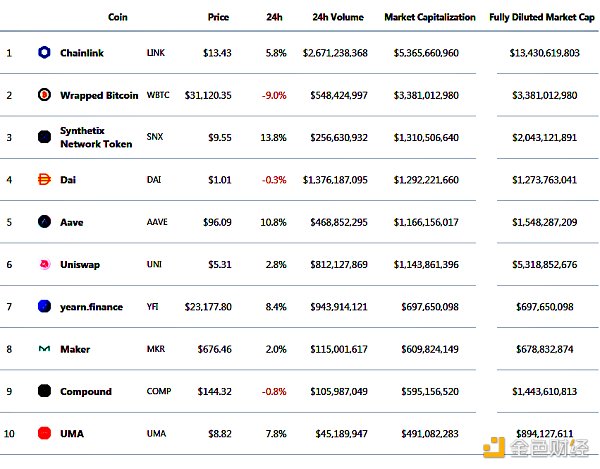Click the yearn.finance logo icon
Image resolution: width=600 pixels, height=469 pixels.
tap(44, 307)
